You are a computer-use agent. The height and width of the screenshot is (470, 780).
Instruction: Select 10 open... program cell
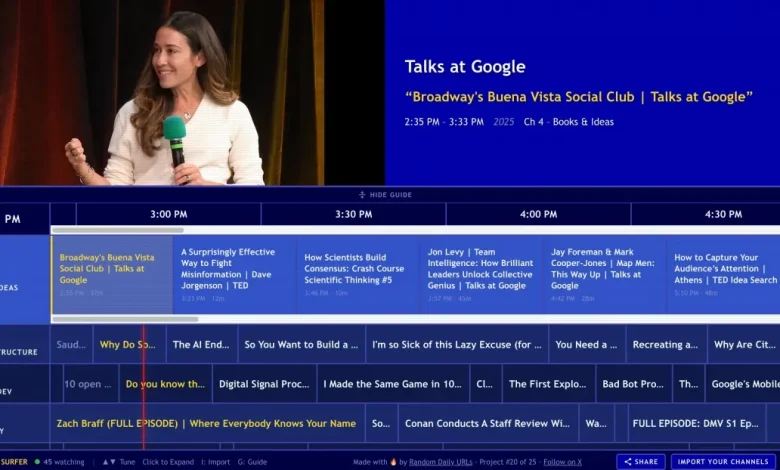point(91,384)
